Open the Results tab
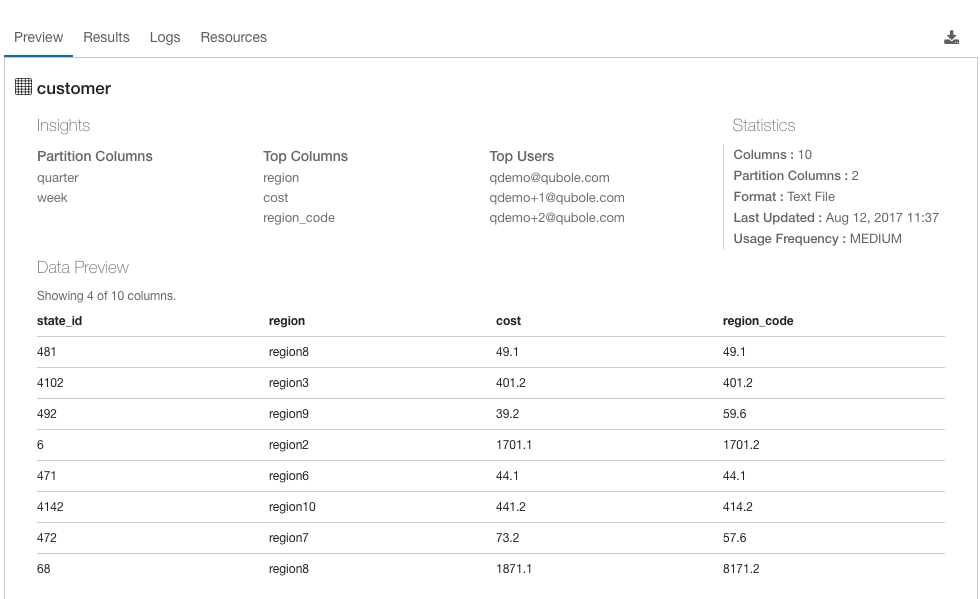The width and height of the screenshot is (980, 599). 106,38
